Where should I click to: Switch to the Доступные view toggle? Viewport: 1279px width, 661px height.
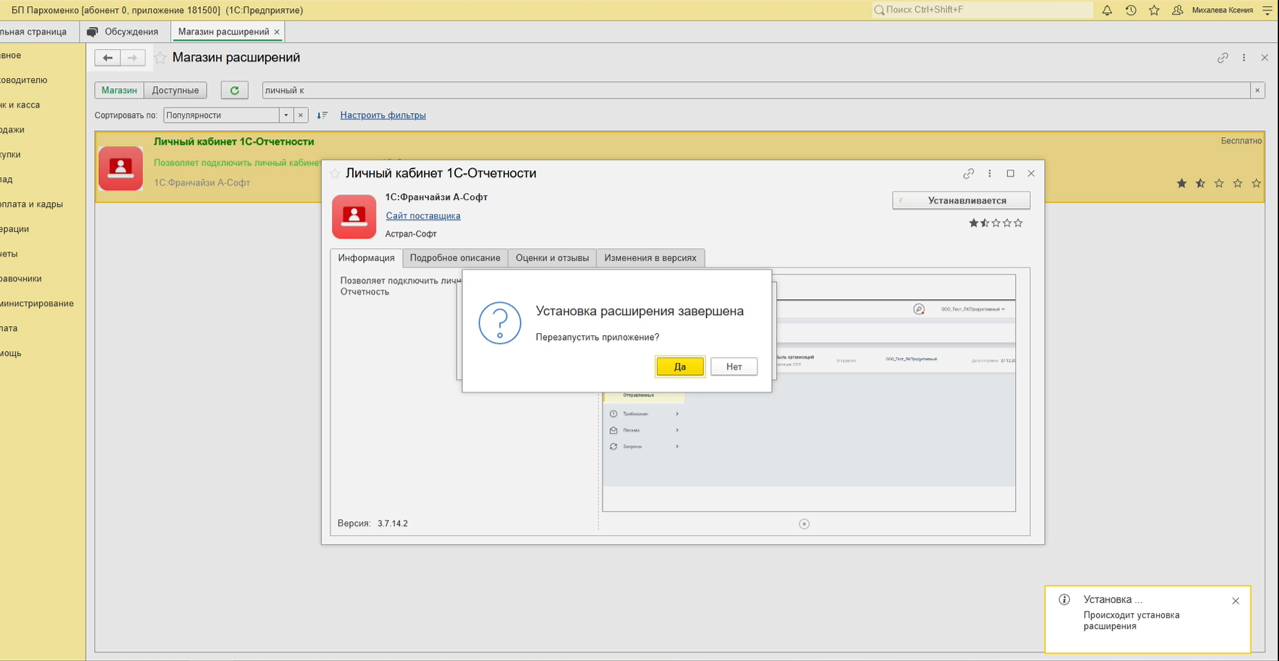point(175,90)
